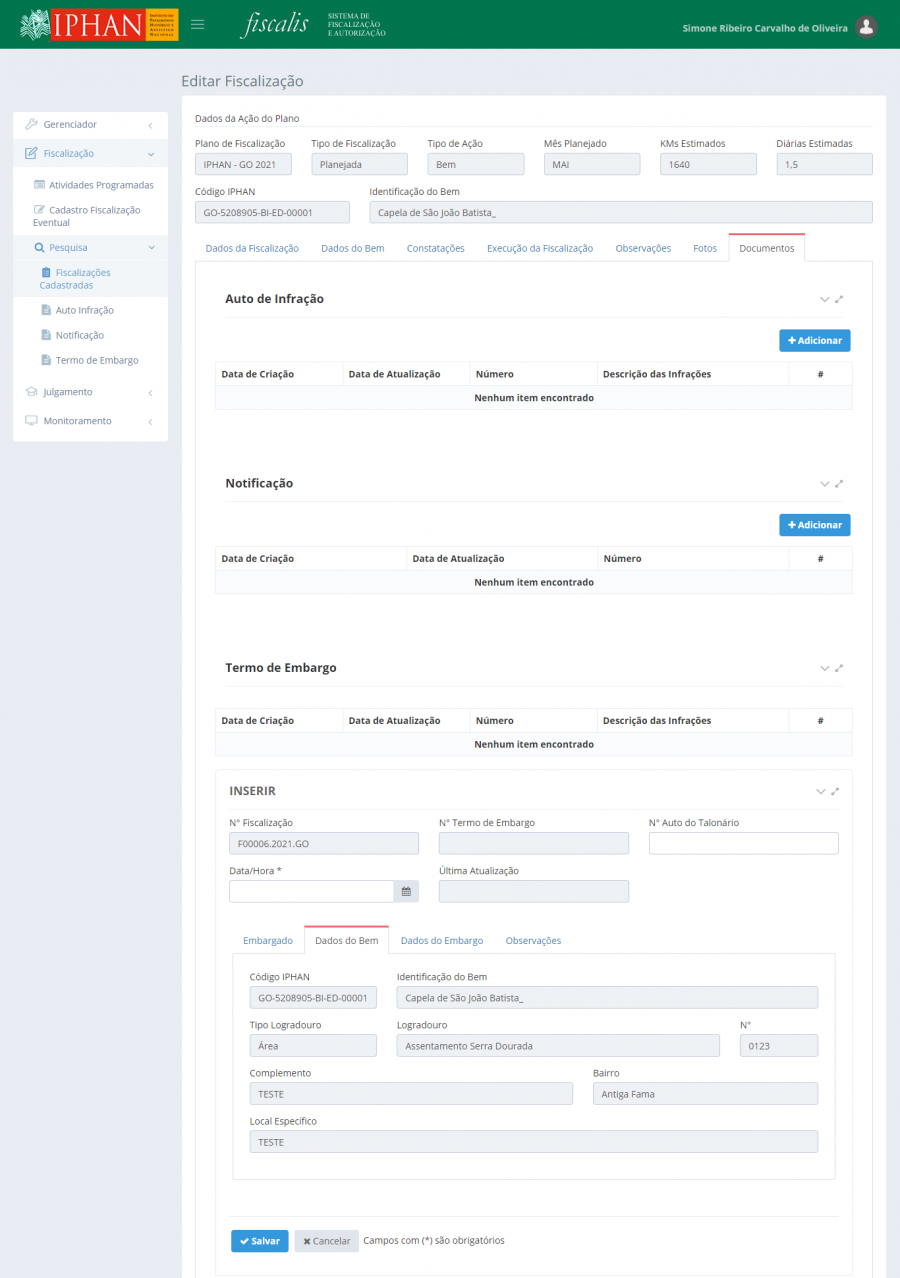
Task: Collapse the INSERIR section chevron
Action: 821,791
